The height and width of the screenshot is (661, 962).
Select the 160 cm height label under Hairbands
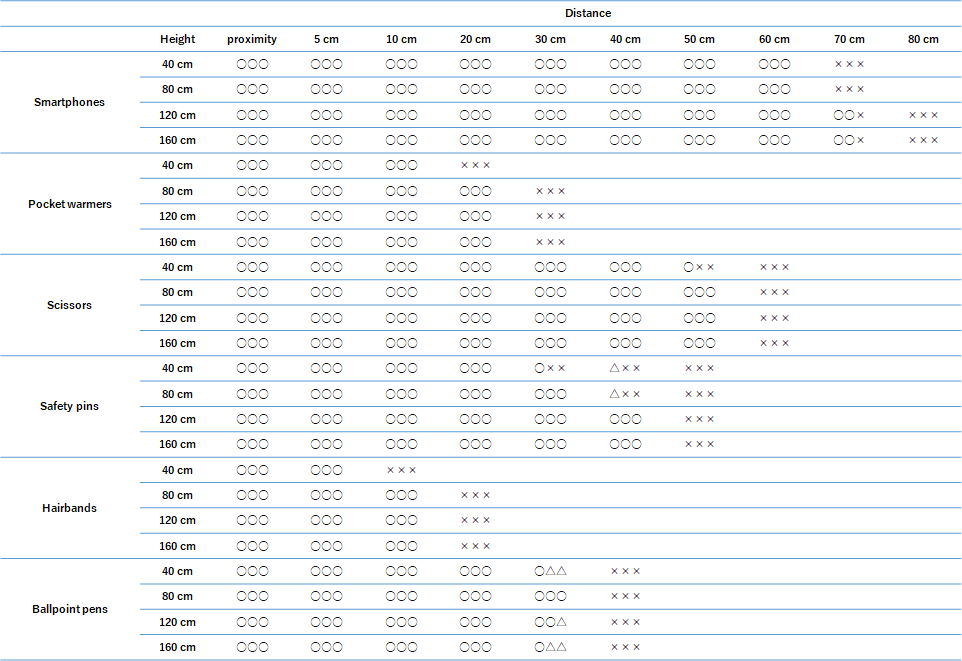point(177,546)
